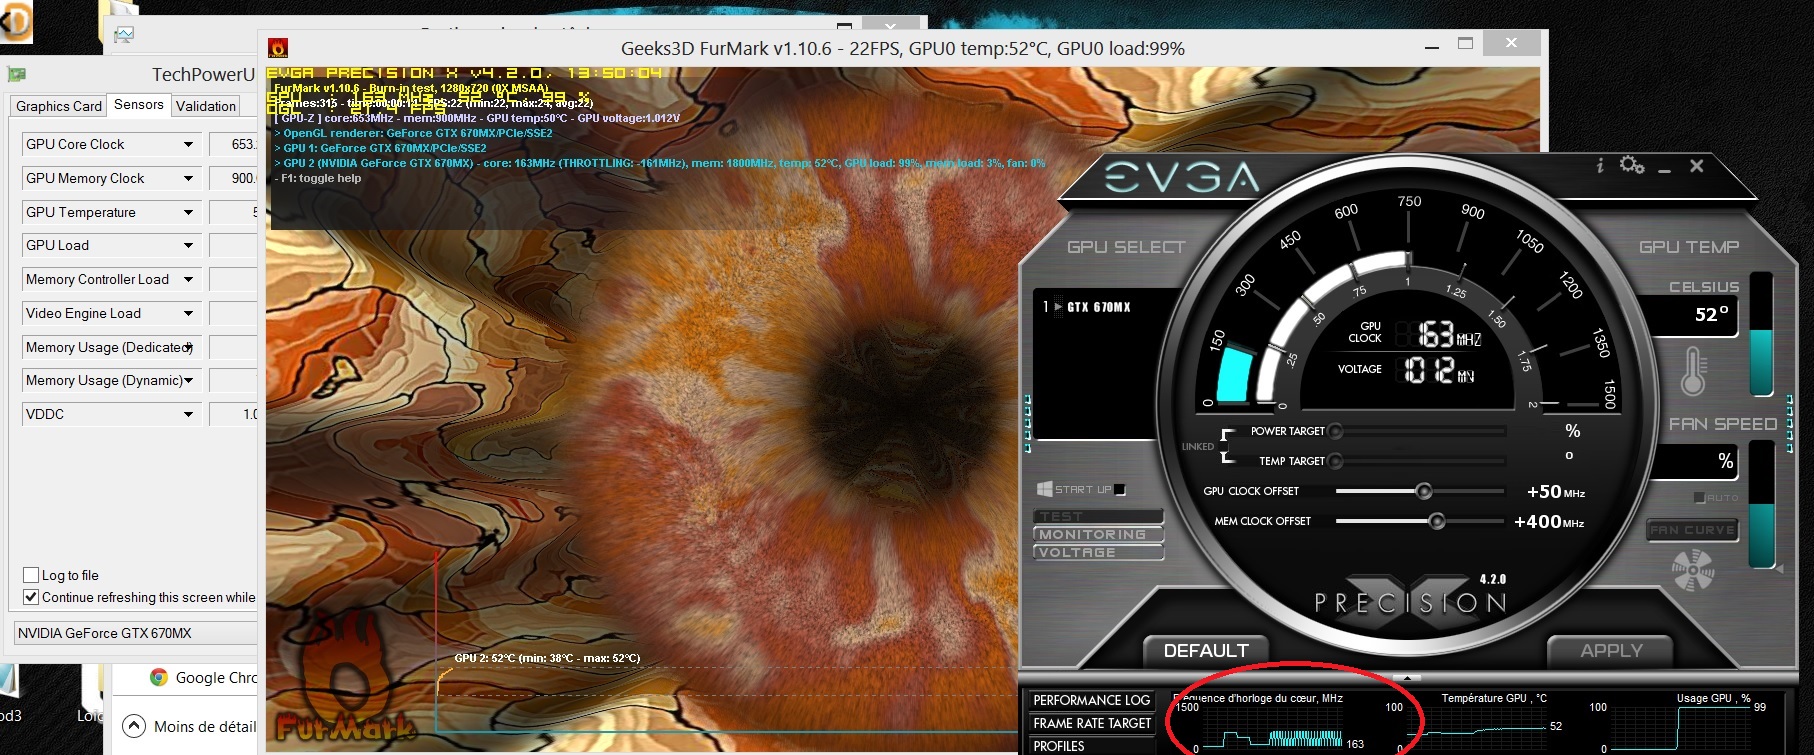Switch to the Validation tab
Screen dimensions: 1814x755
click(206, 106)
